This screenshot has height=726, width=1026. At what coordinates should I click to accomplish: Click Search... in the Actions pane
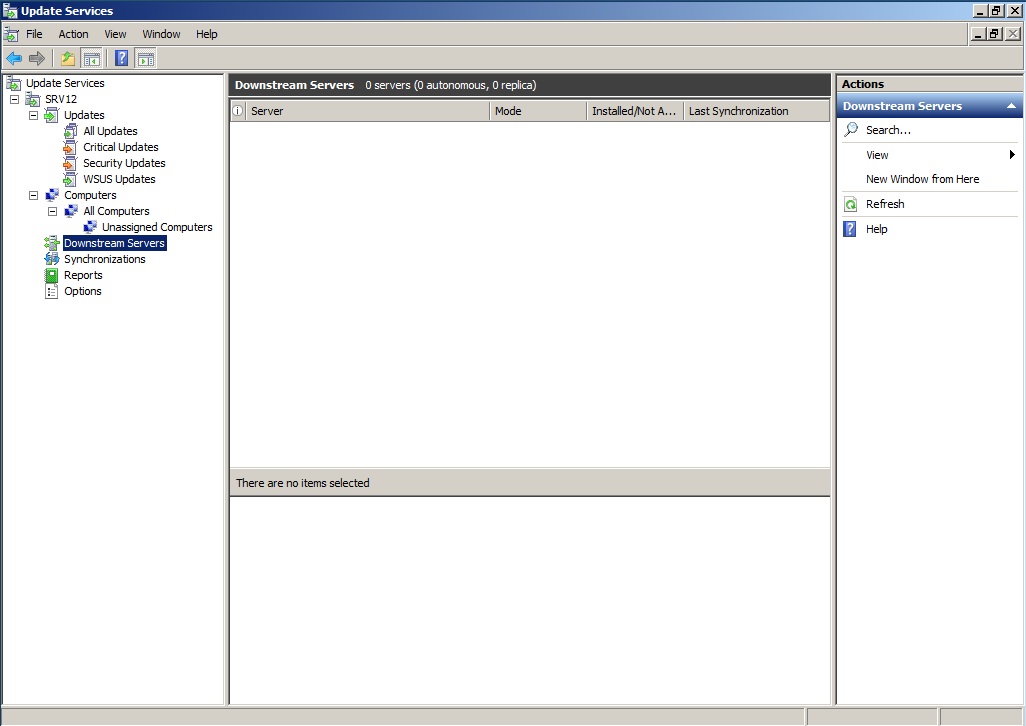click(x=888, y=130)
